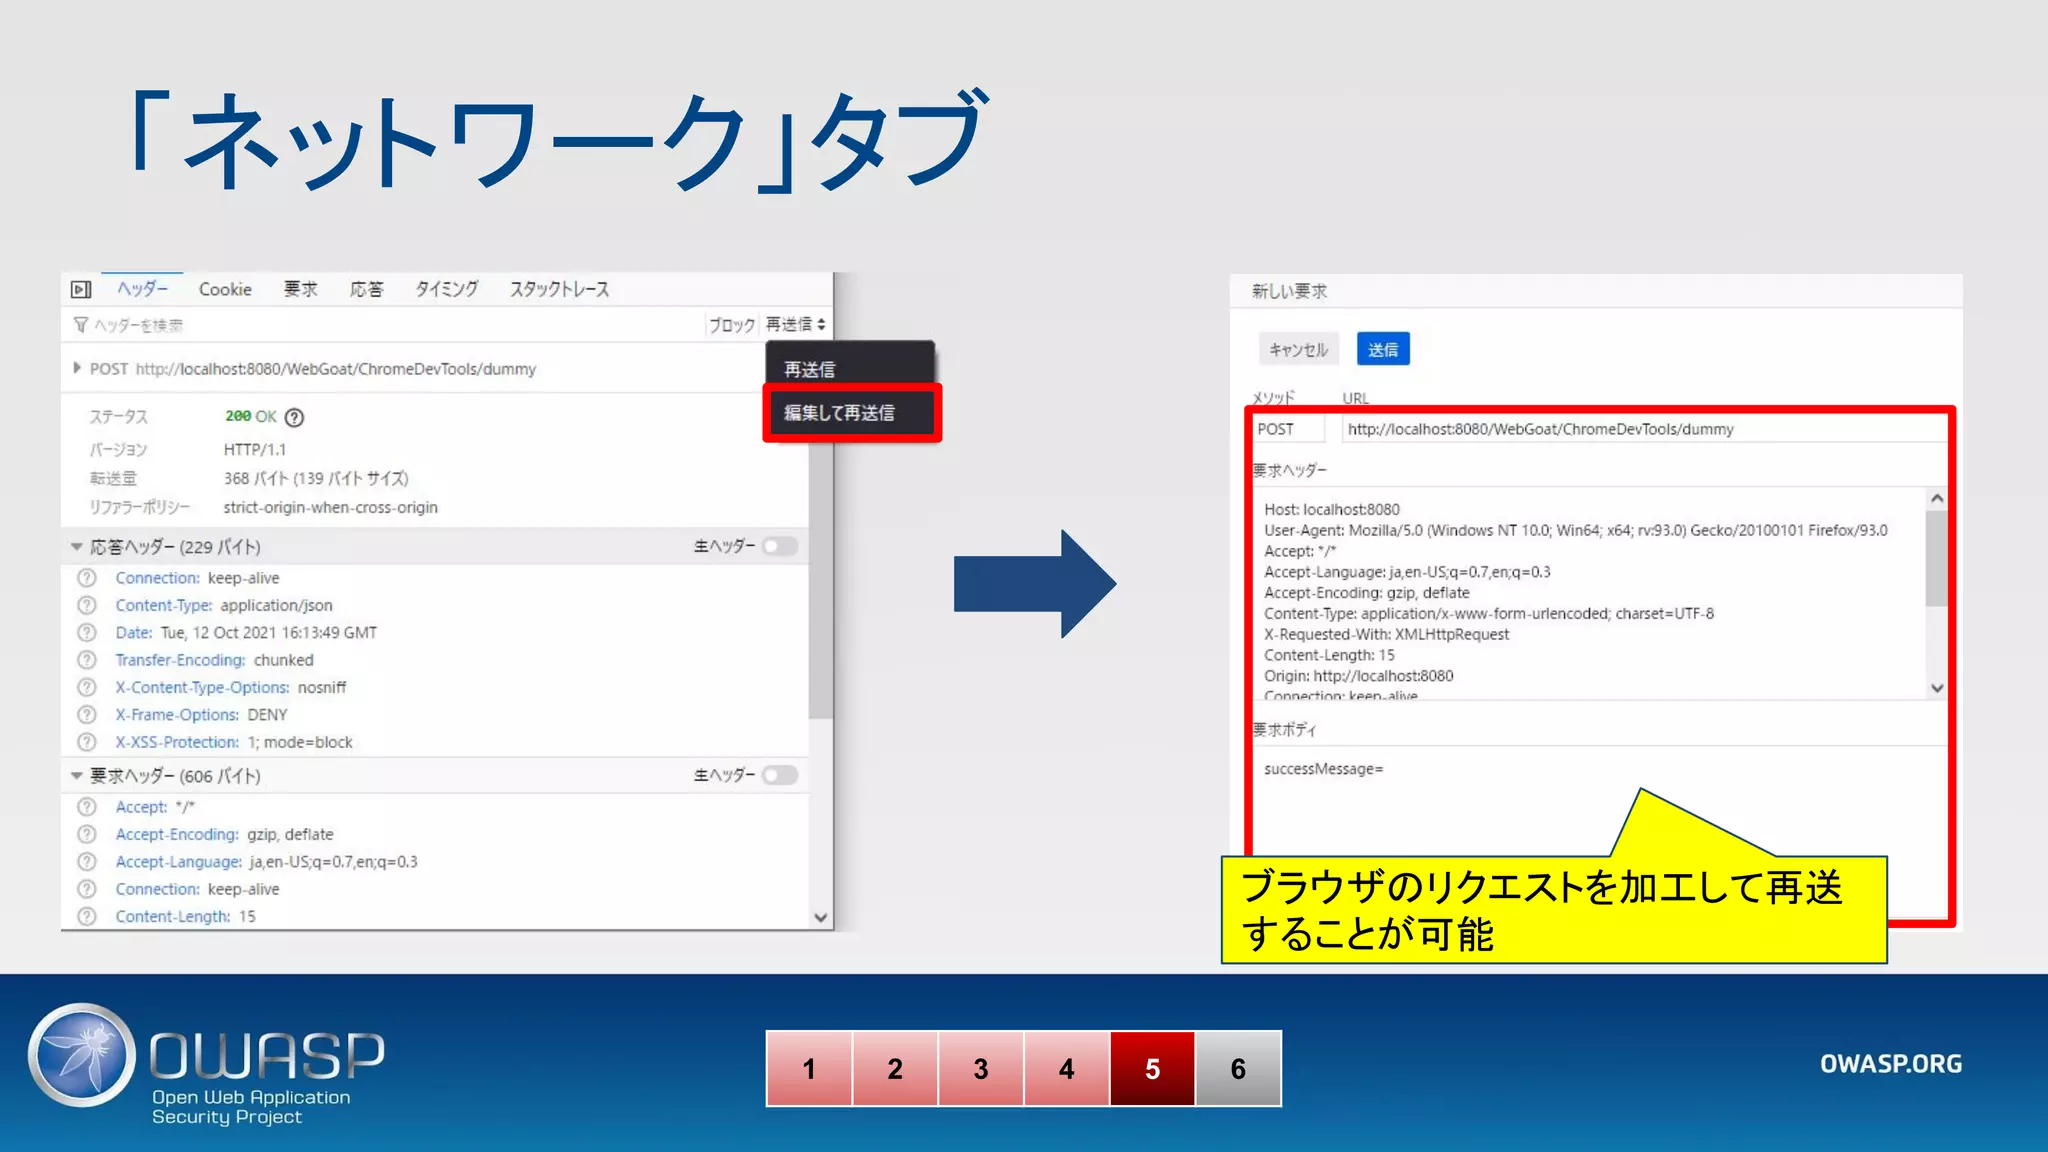Click help icon beside Accept request header
Viewport: 2048px width, 1152px height.
[87, 807]
